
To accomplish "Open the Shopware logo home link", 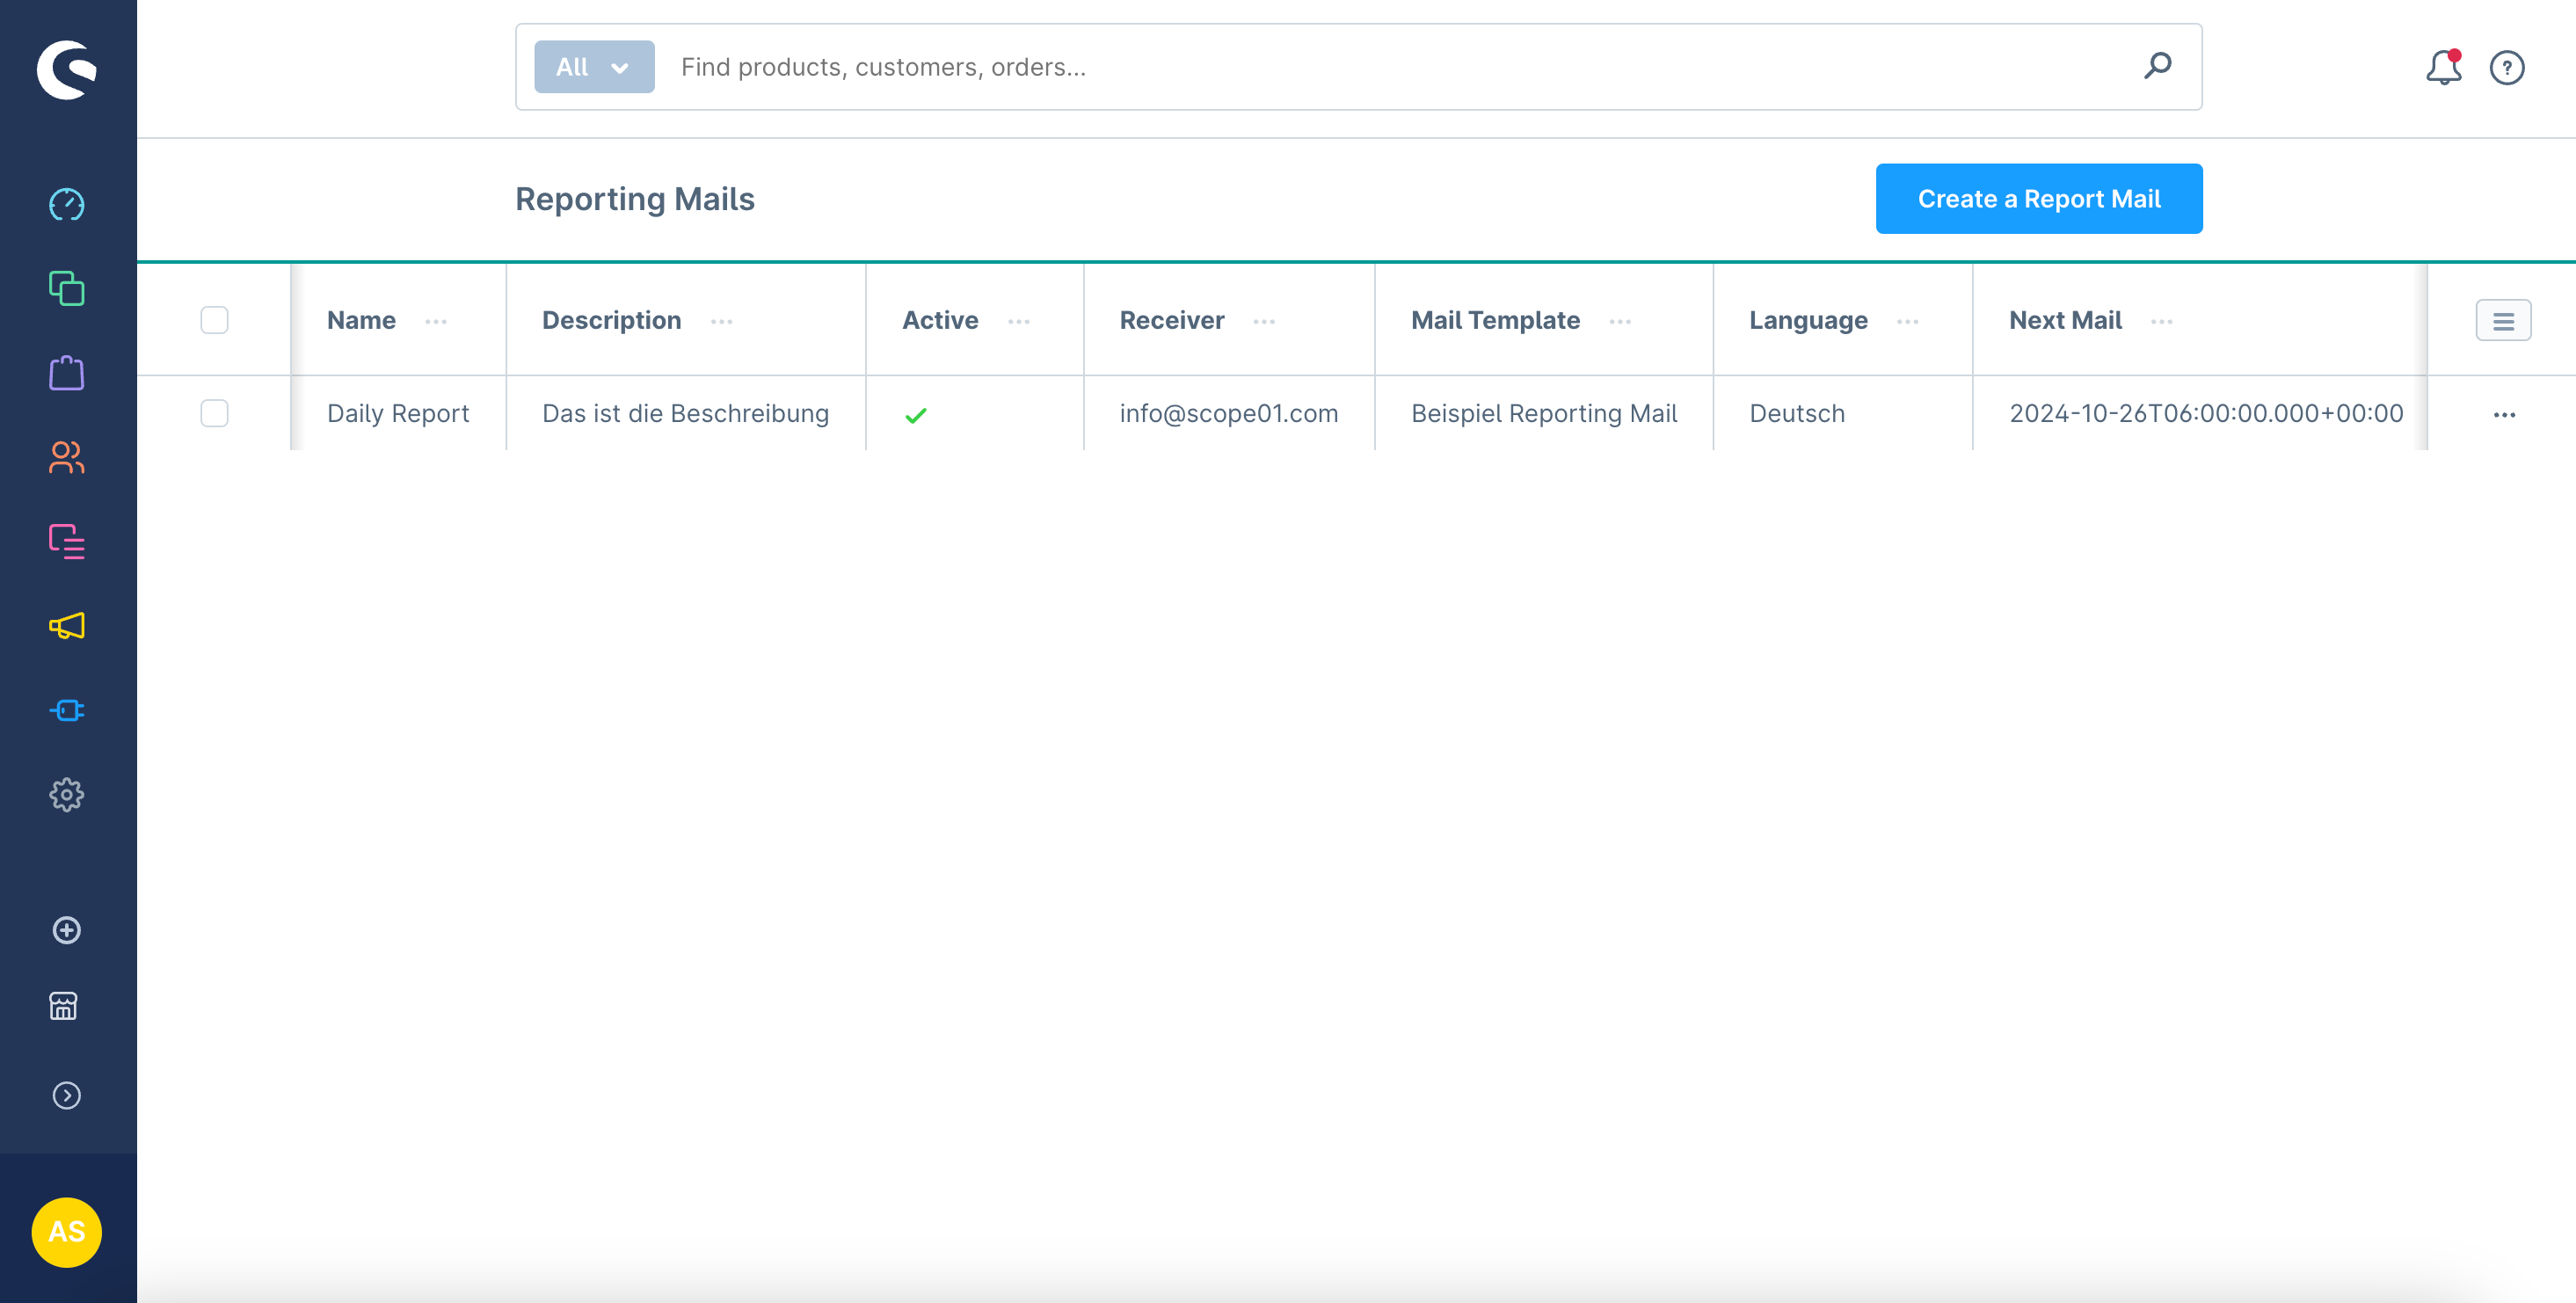I will pos(67,69).
